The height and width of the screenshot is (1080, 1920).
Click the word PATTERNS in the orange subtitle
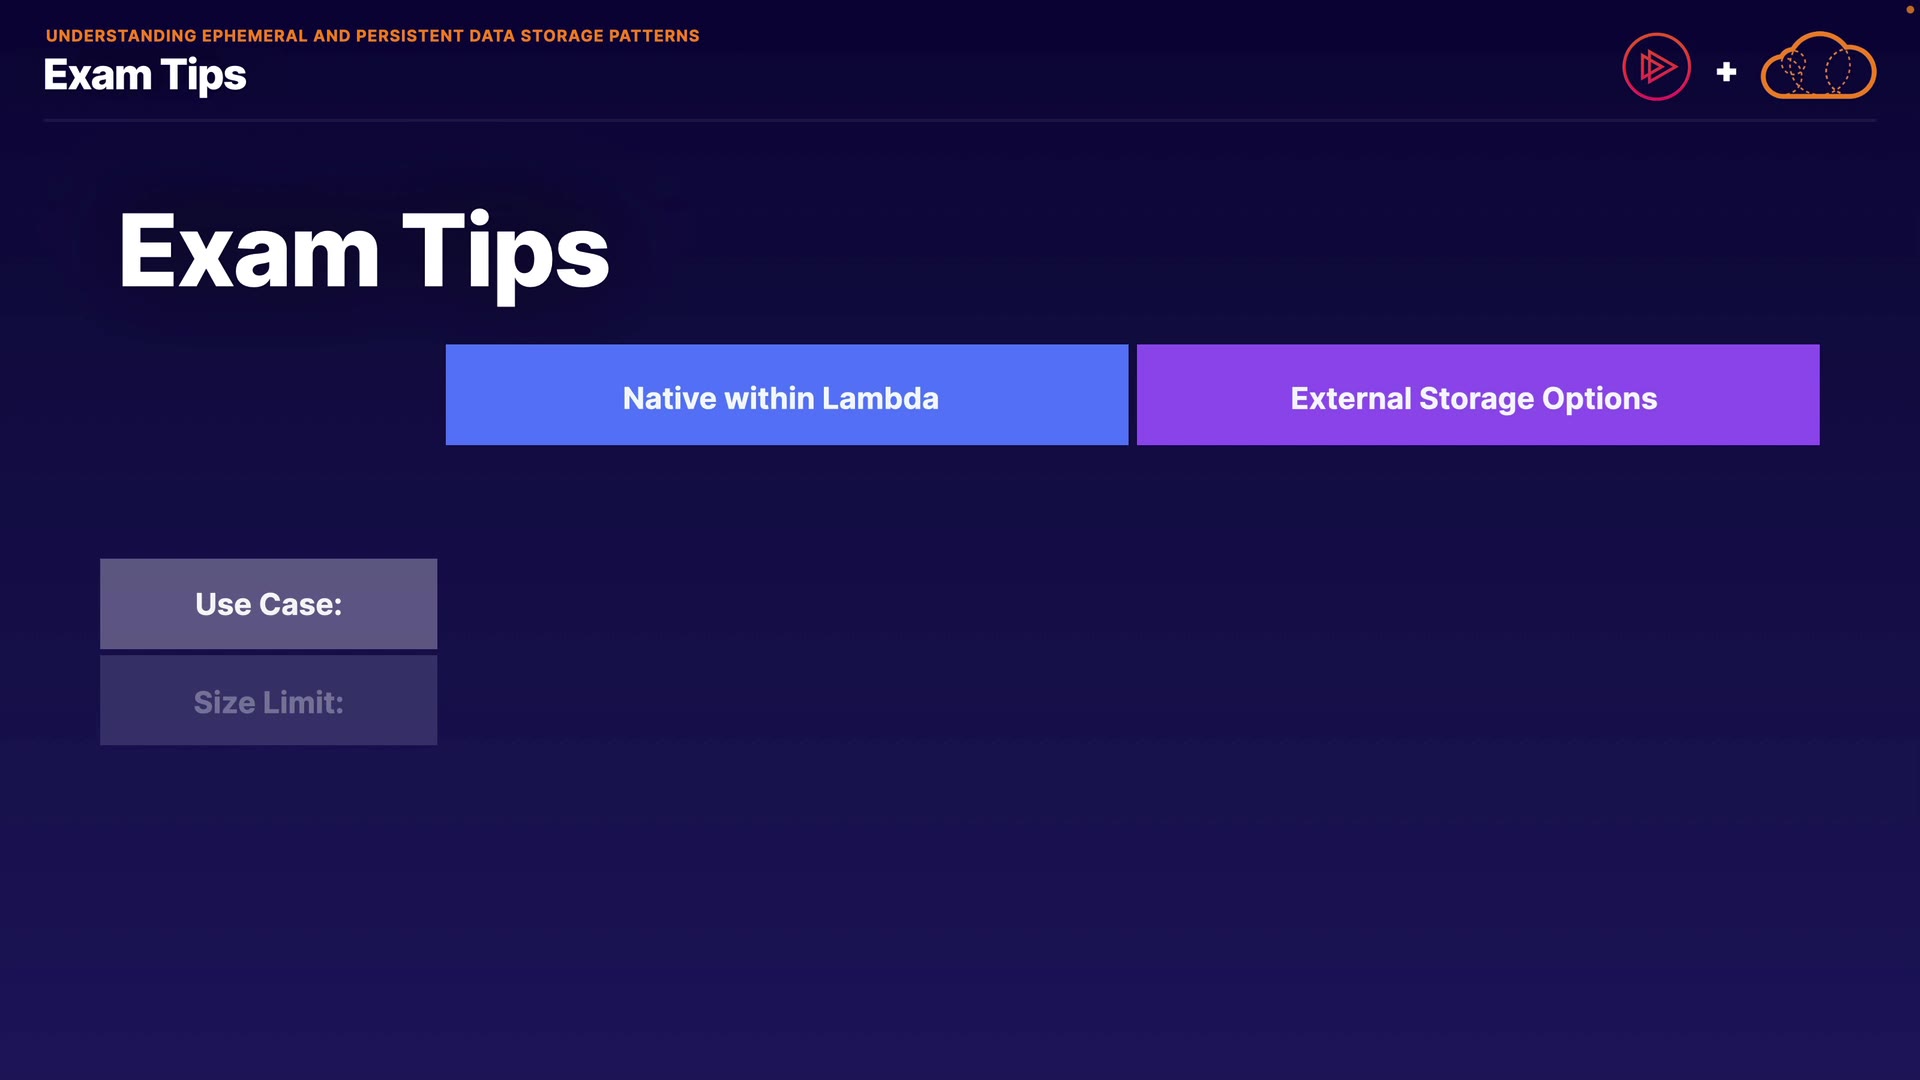[654, 36]
